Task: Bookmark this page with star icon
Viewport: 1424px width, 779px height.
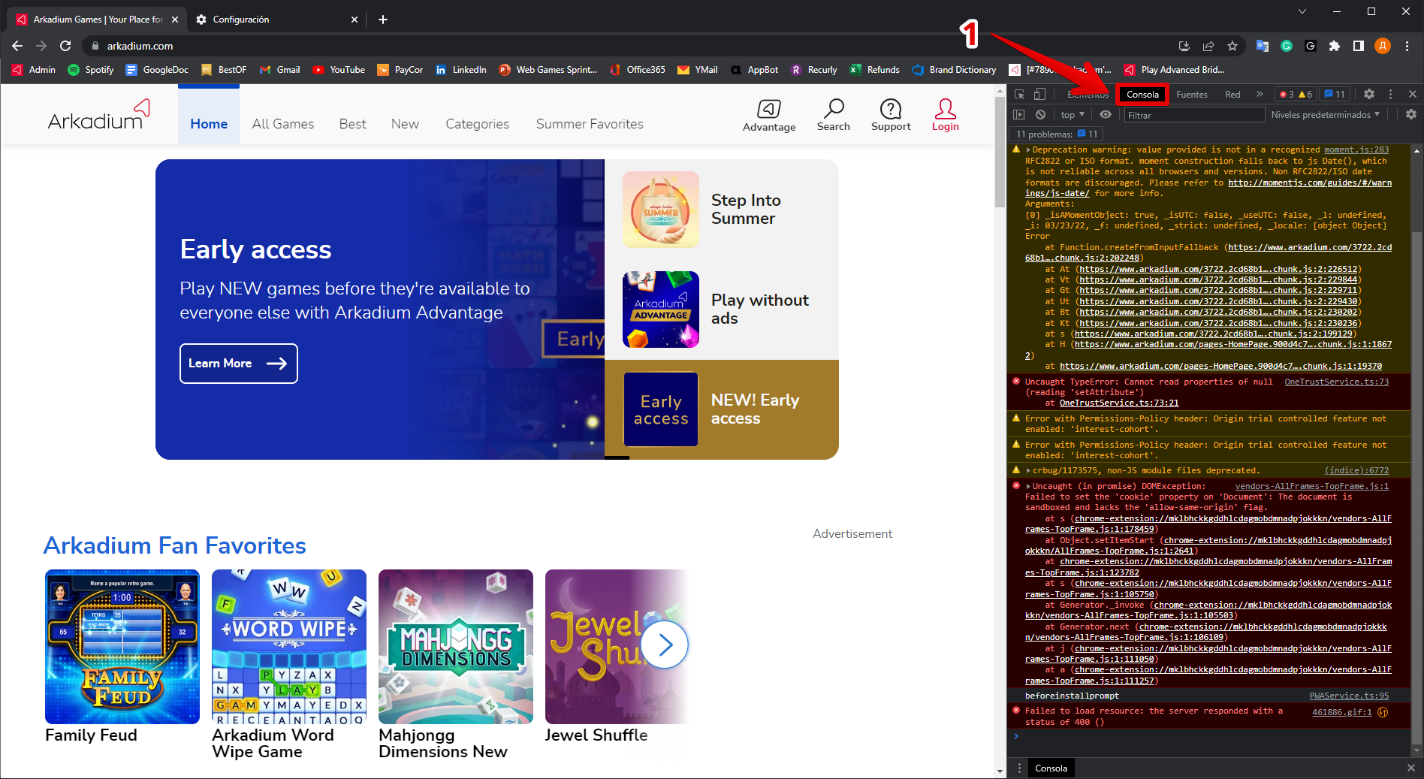Action: (1233, 46)
